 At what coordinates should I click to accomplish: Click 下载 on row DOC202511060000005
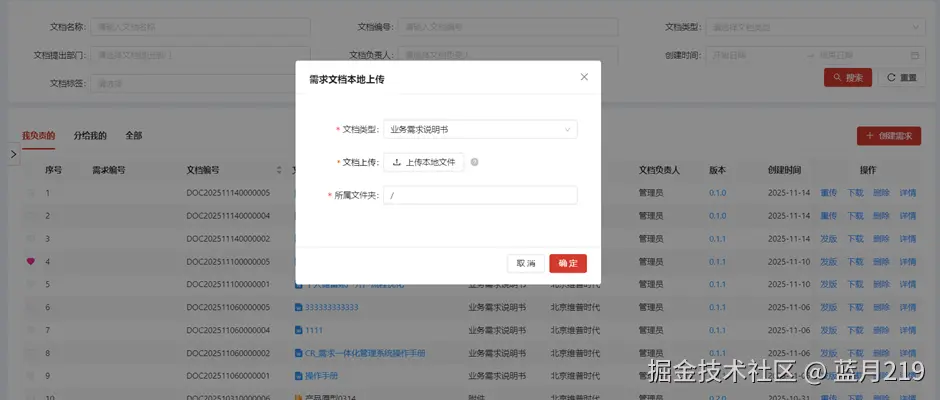tap(855, 307)
